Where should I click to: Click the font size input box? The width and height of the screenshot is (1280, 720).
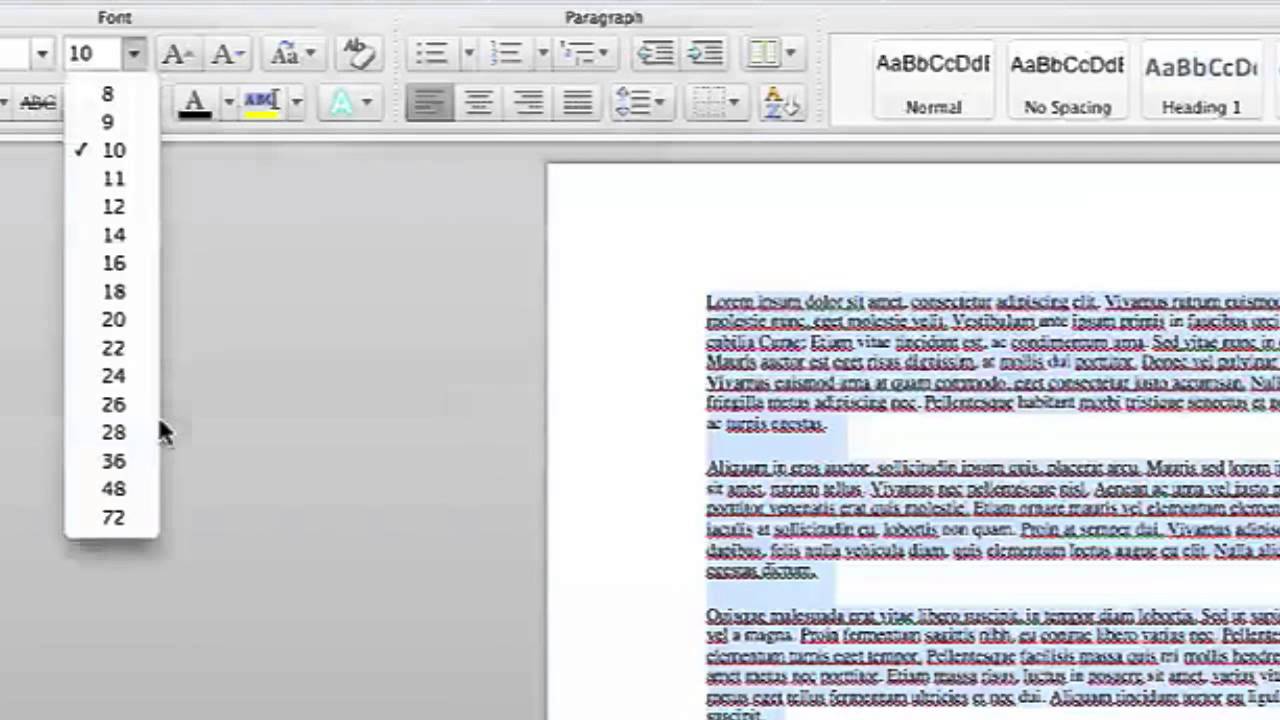click(x=93, y=53)
